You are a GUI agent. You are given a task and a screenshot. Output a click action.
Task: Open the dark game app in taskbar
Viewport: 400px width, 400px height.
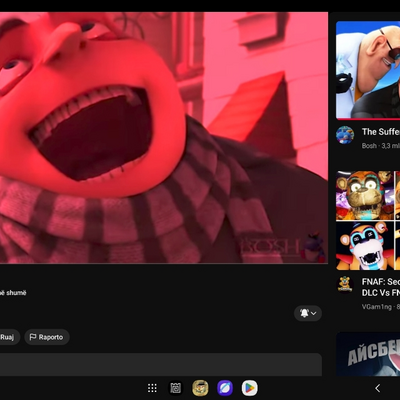point(176,388)
